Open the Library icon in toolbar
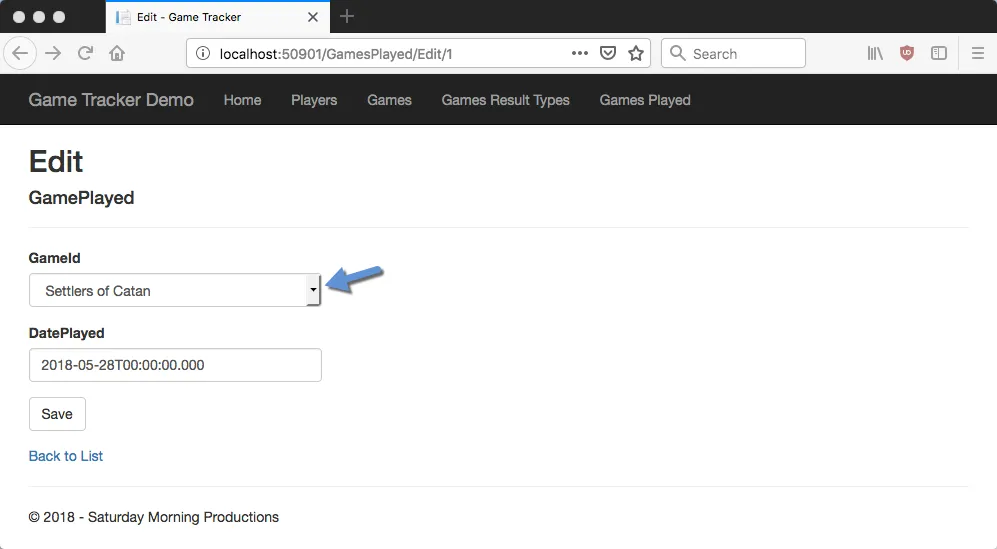Screen dimensions: 997x549 pos(875,53)
